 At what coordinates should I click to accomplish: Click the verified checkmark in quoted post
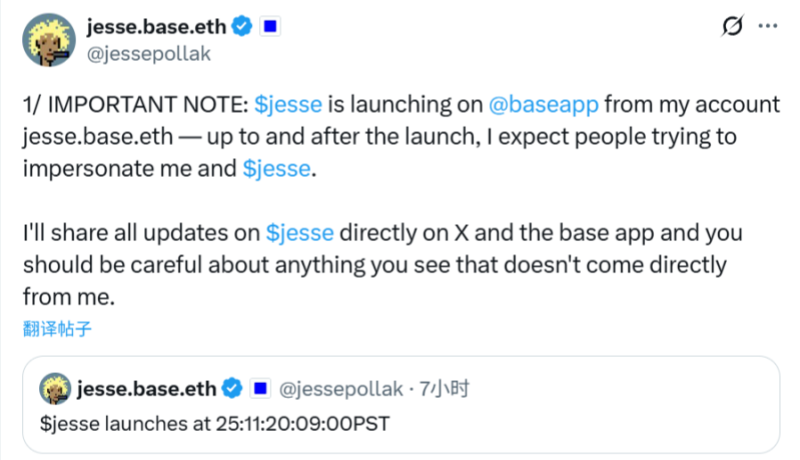pos(233,386)
